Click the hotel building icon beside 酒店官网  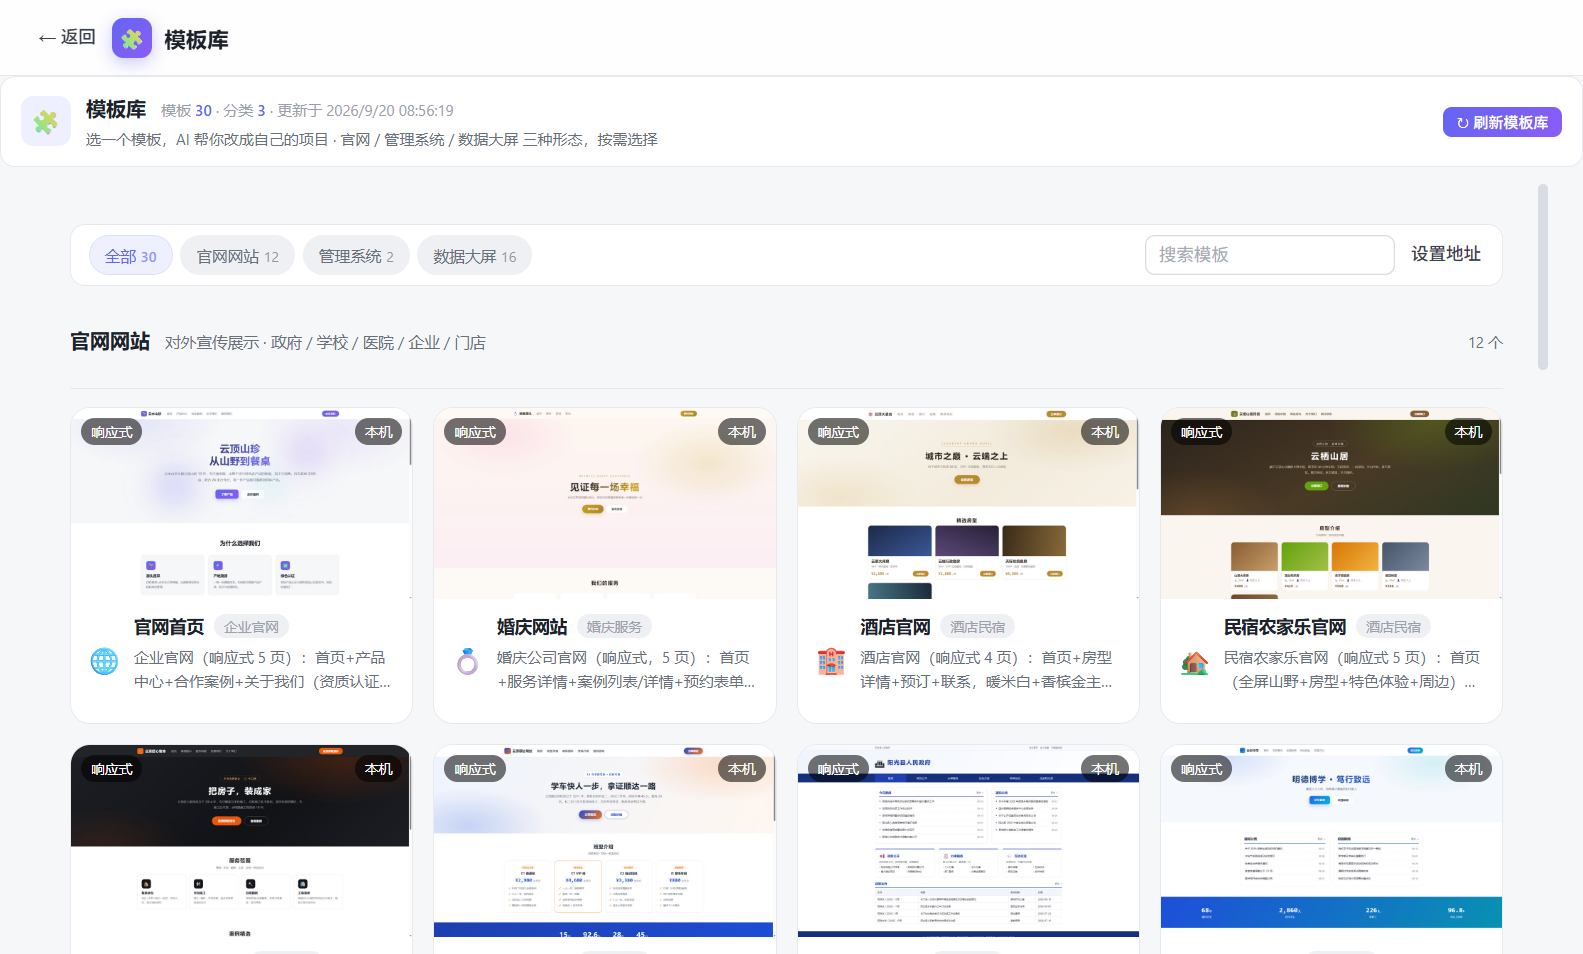(x=831, y=661)
